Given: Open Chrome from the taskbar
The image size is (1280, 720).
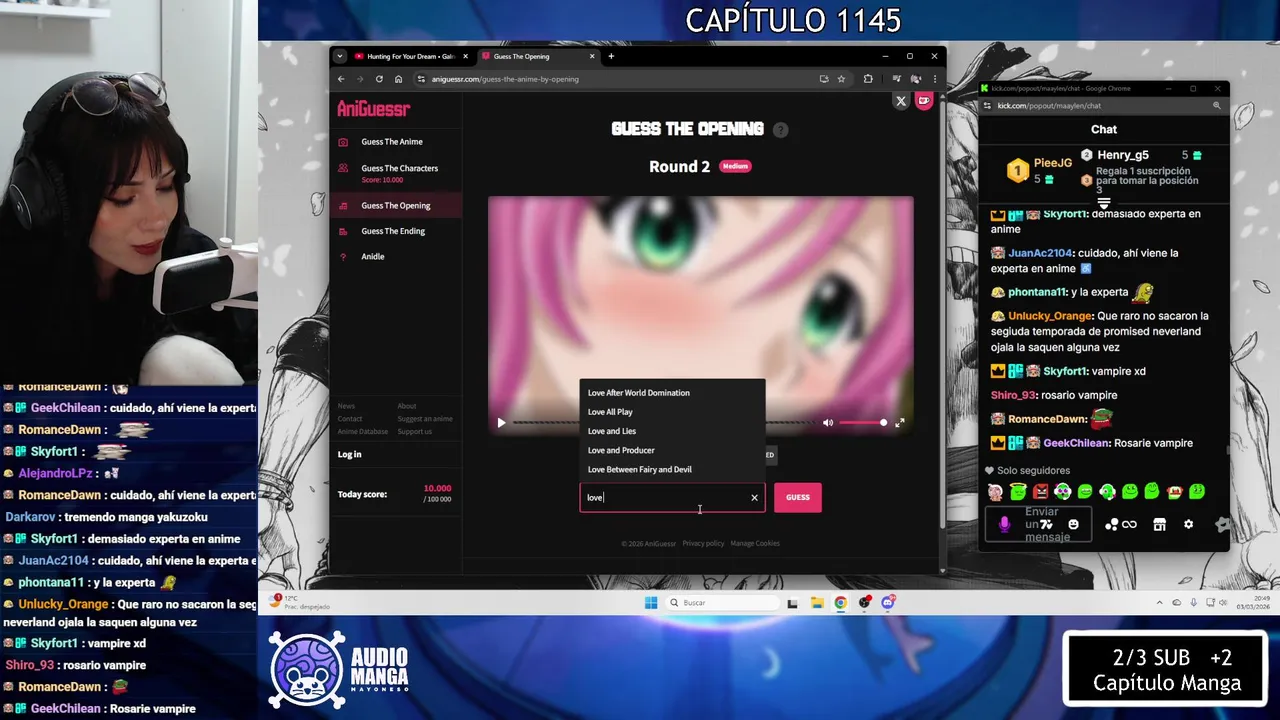Looking at the screenshot, I should (840, 602).
